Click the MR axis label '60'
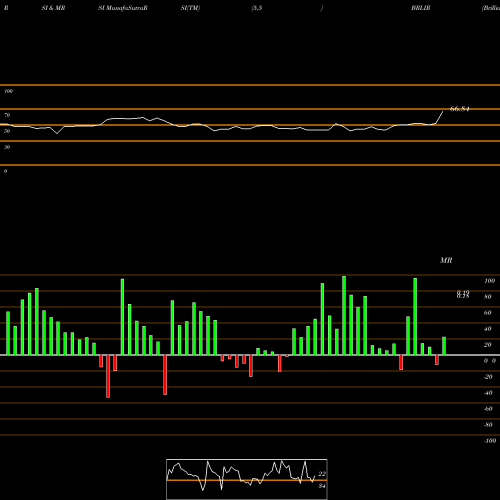Image resolution: width=500 pixels, height=500 pixels. coord(488,313)
